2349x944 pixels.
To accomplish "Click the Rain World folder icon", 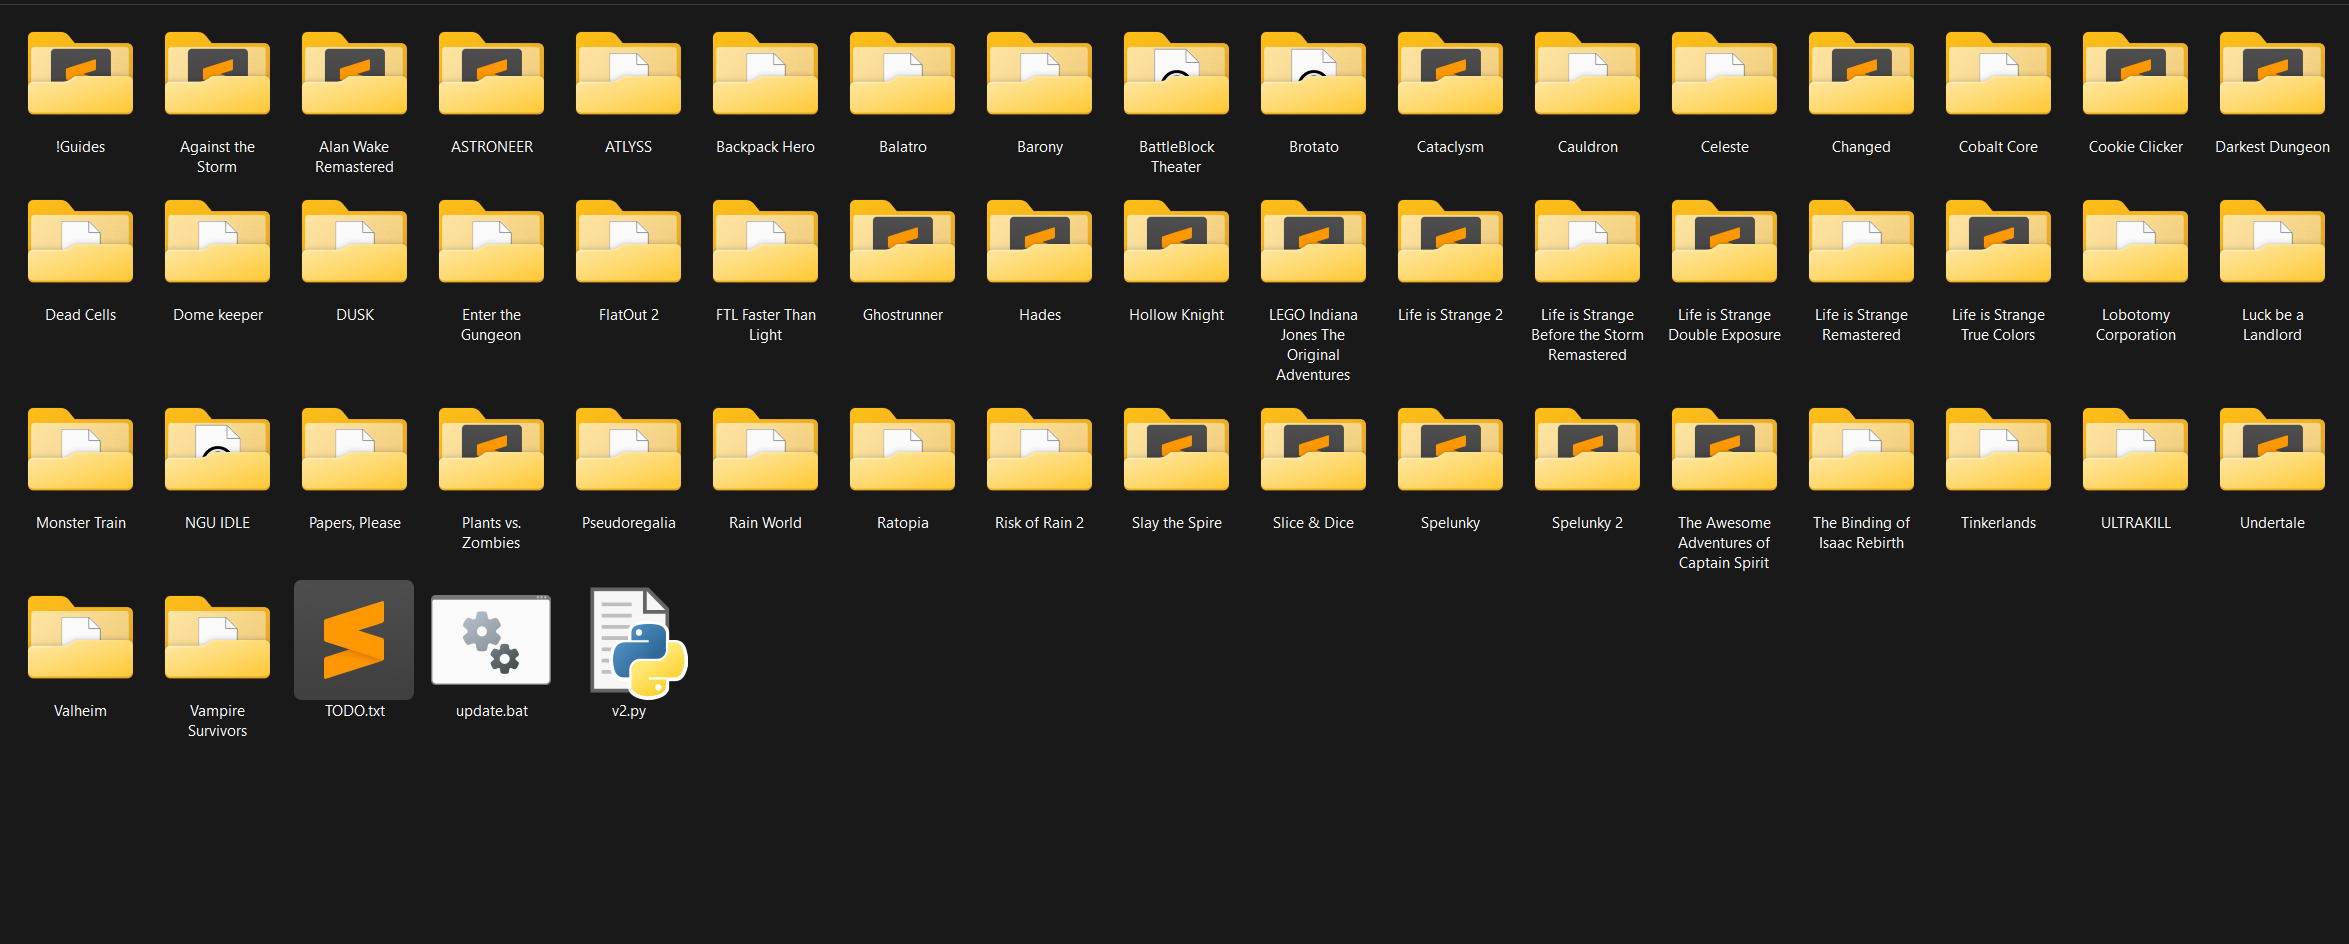I will [765, 449].
